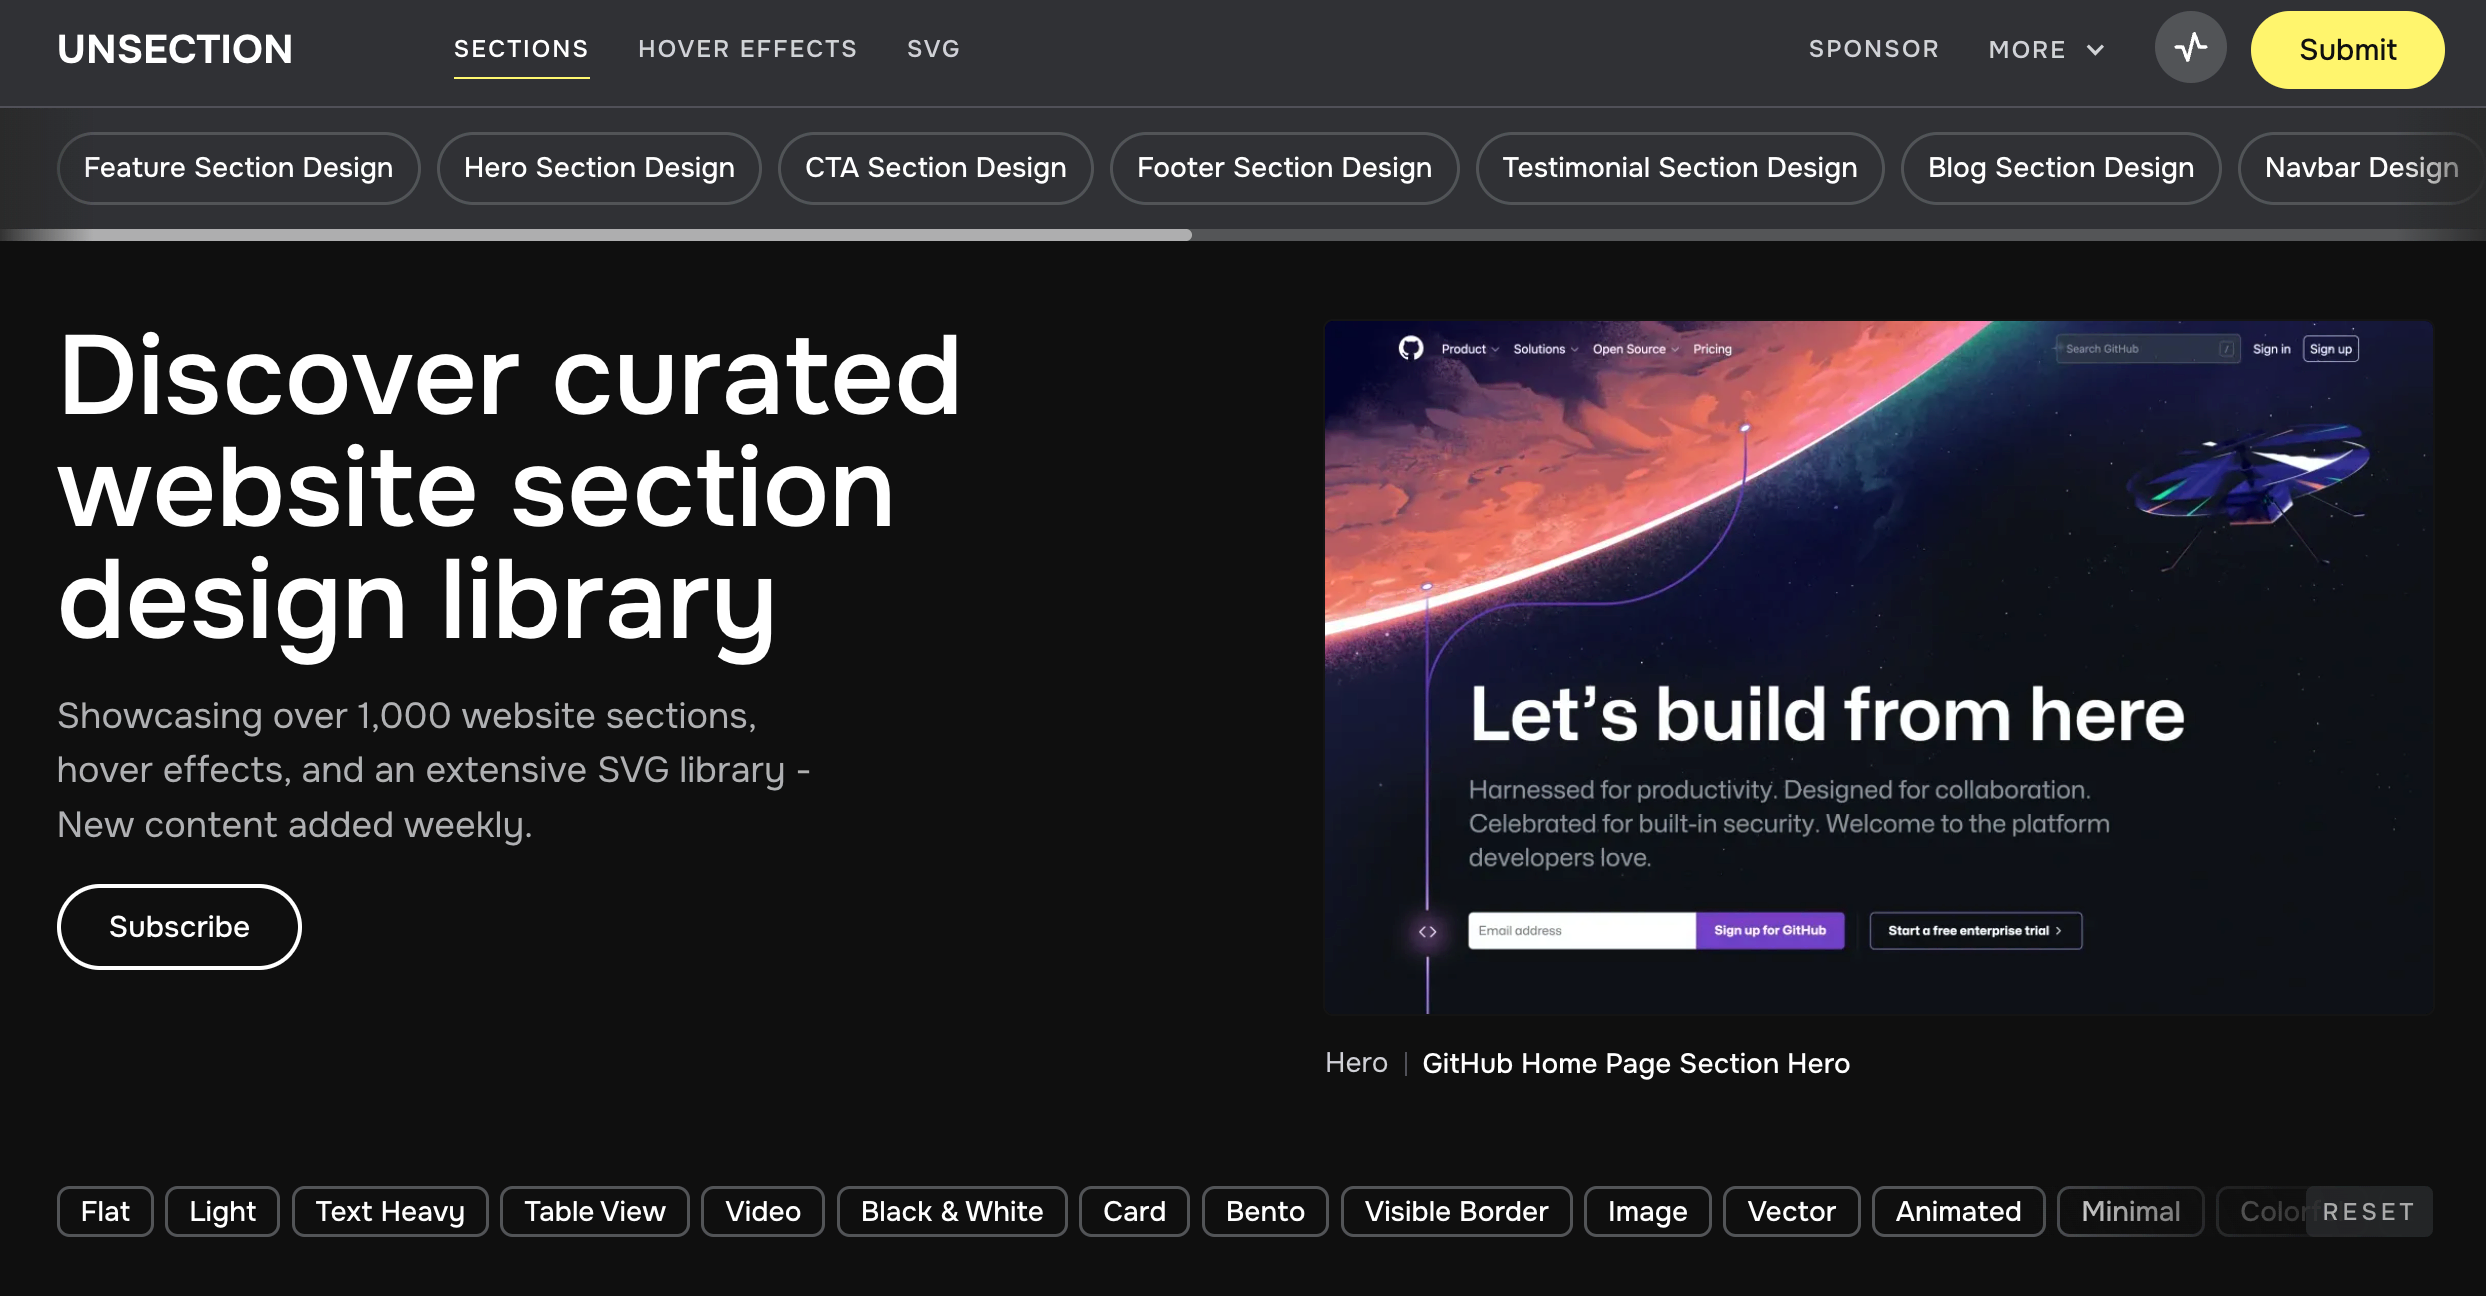Viewport: 2486px width, 1296px height.
Task: Switch to the SVG tab
Action: [x=932, y=48]
